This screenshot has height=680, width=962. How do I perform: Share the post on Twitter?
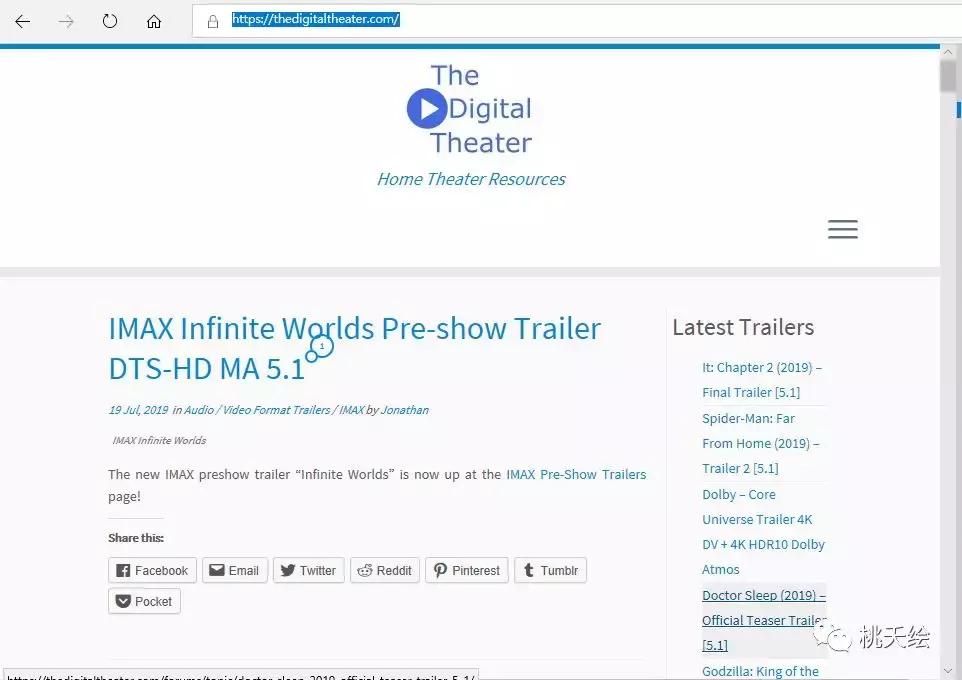[x=309, y=570]
